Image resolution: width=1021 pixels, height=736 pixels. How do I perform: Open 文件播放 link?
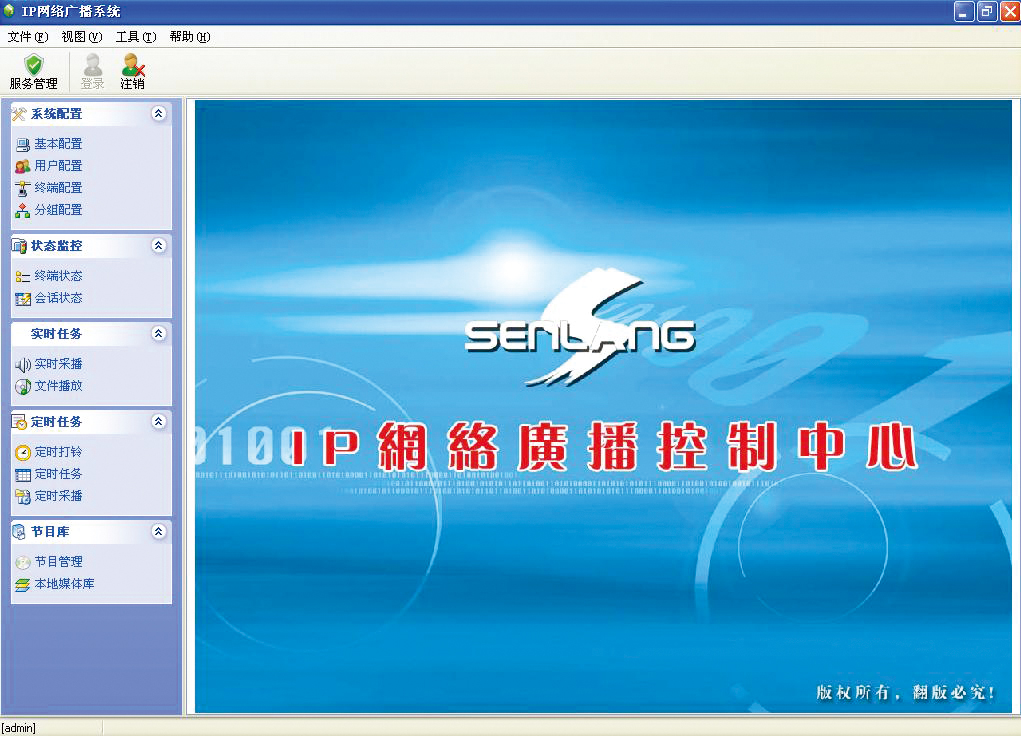click(x=59, y=386)
